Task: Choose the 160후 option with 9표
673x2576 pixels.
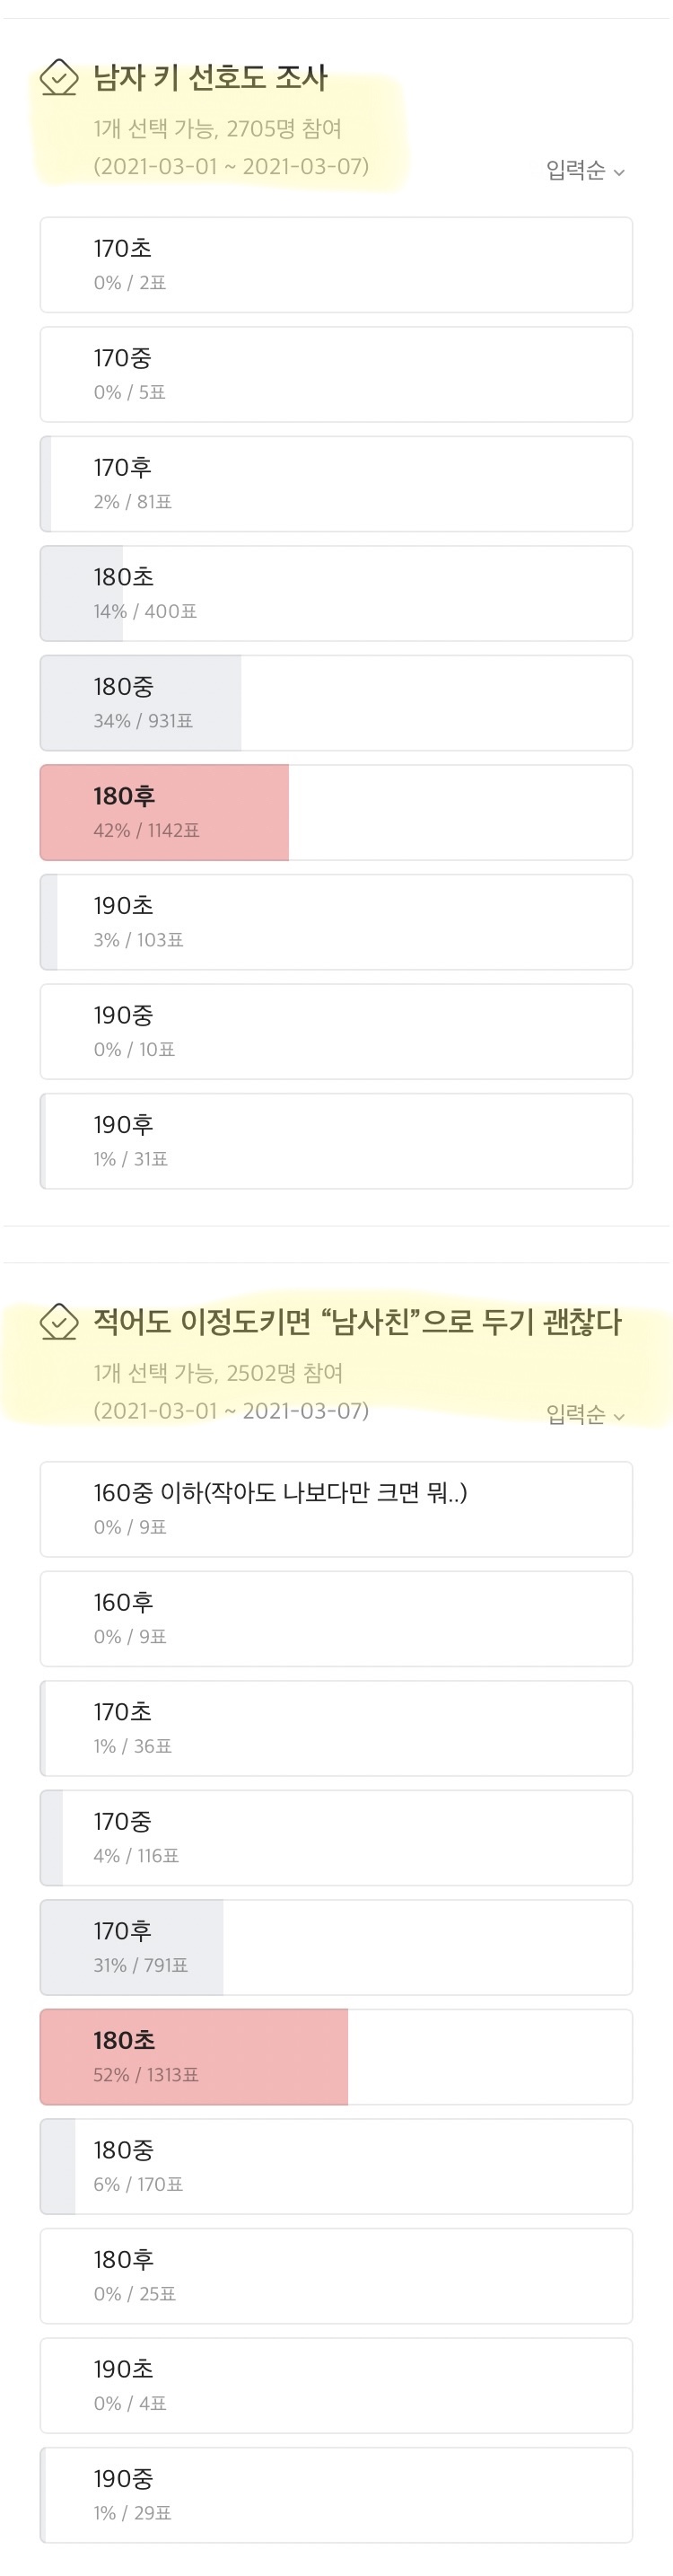Action: pos(336,1619)
